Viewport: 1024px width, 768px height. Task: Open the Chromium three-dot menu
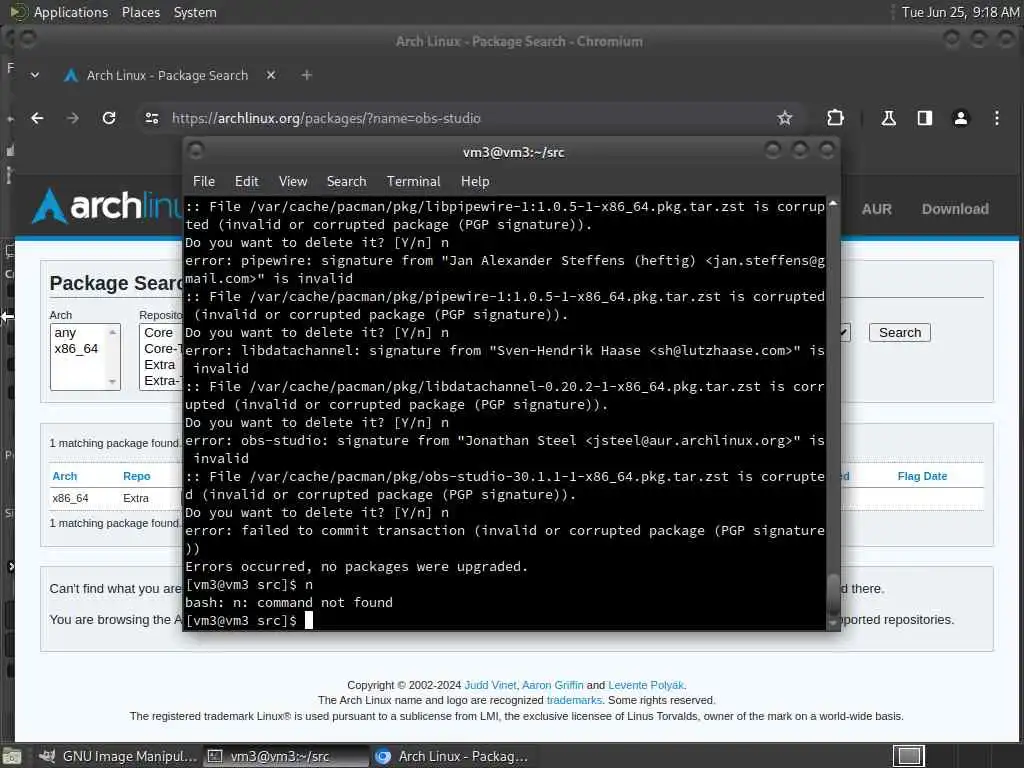pyautogui.click(x=997, y=118)
